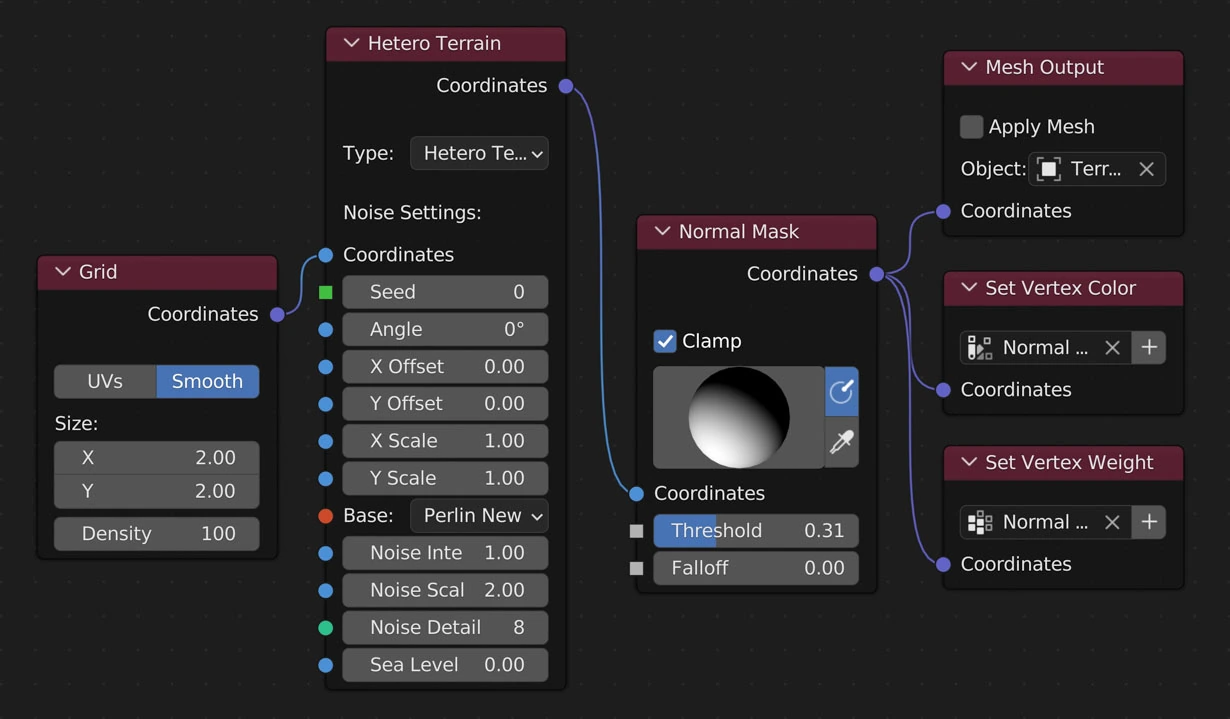Collapse the Normal Mask node

click(x=662, y=231)
